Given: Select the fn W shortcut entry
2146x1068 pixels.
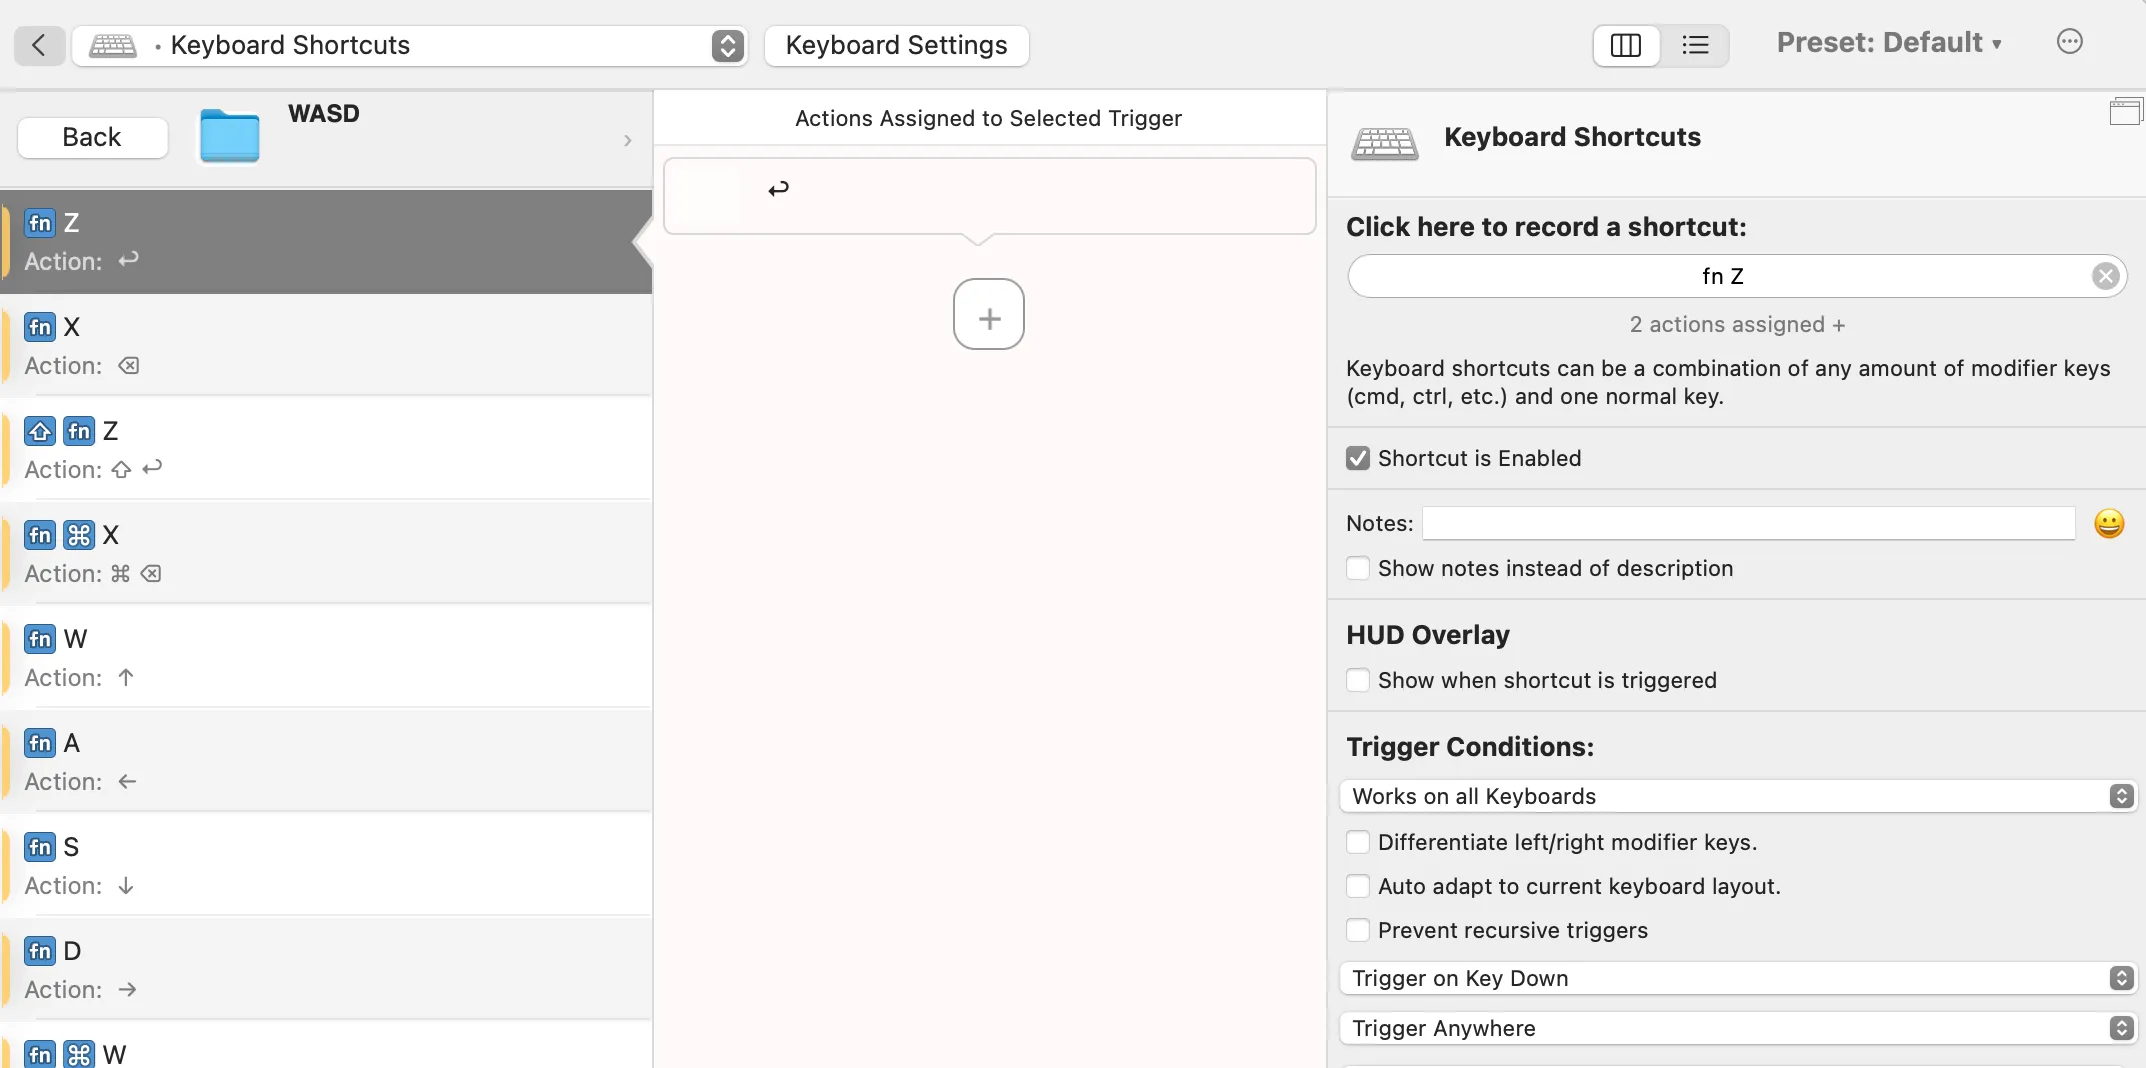Looking at the screenshot, I should coord(326,657).
